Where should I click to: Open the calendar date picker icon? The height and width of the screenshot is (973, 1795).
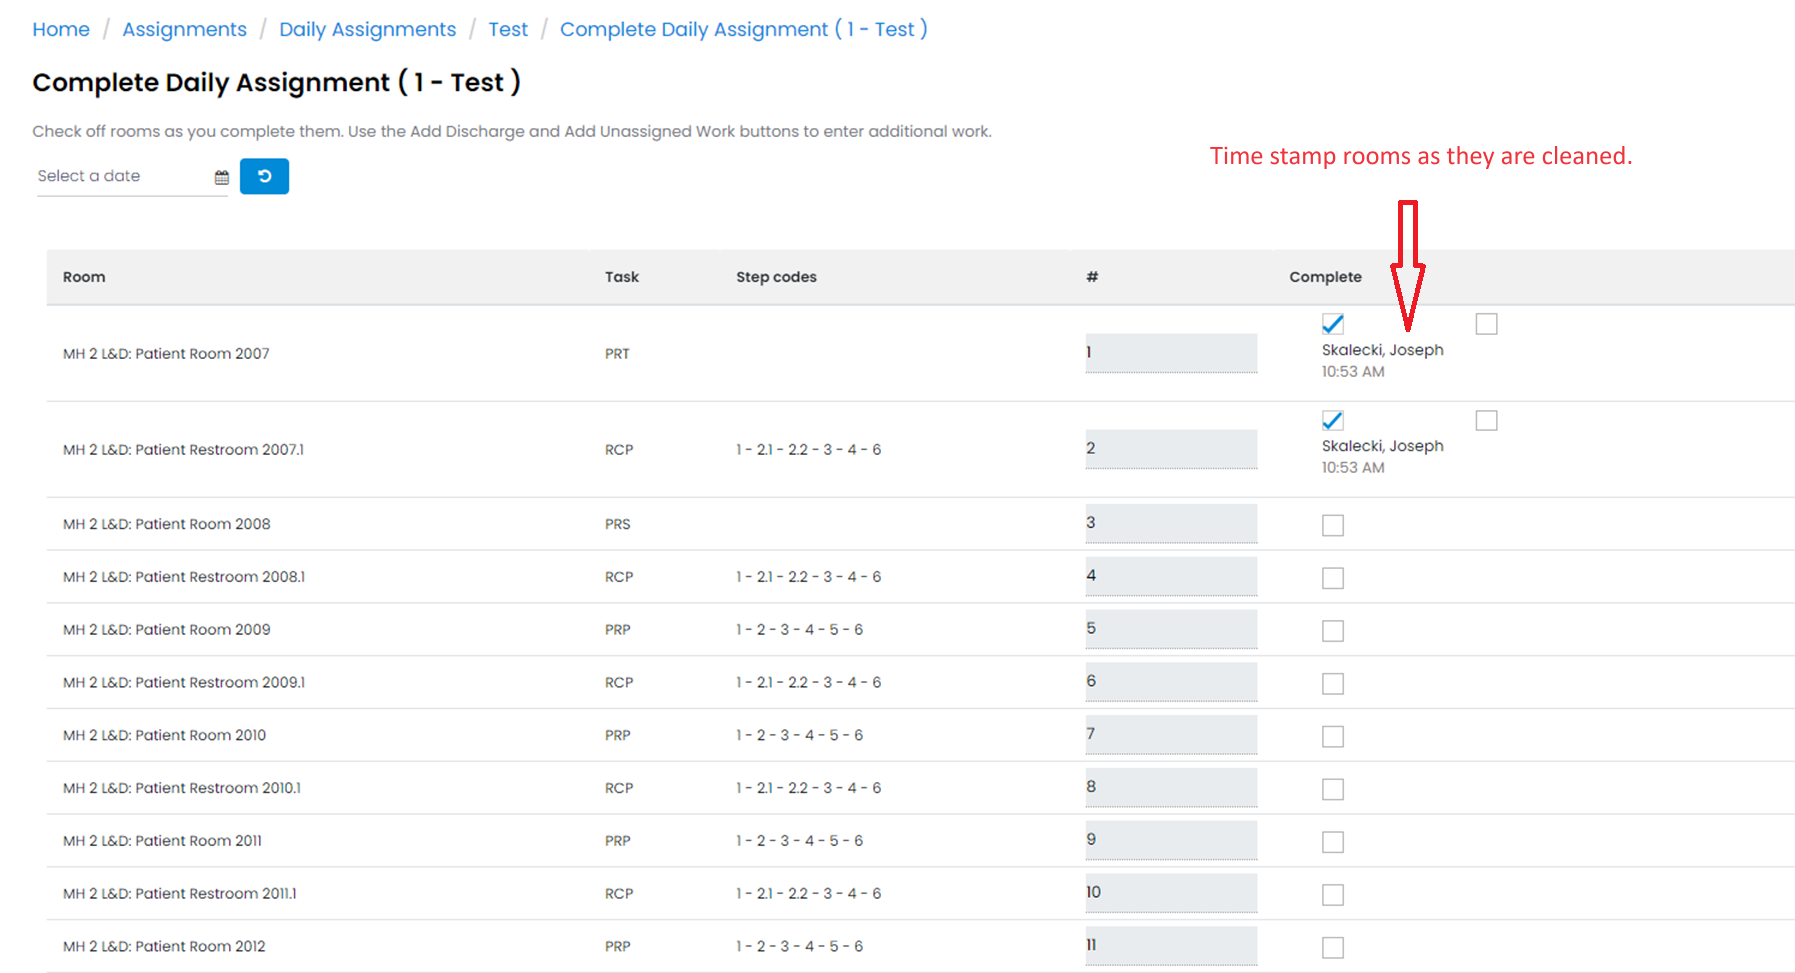pyautogui.click(x=222, y=177)
